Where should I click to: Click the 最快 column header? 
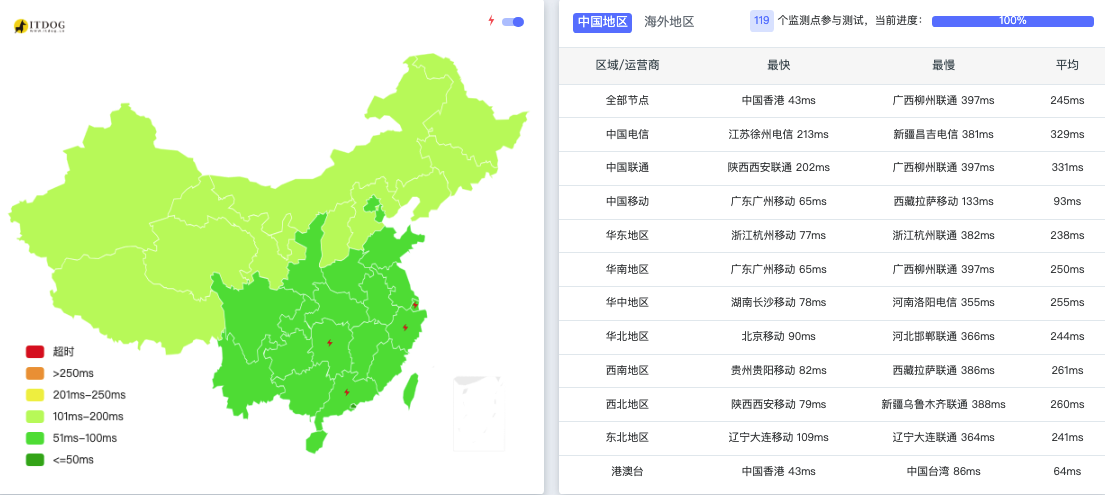click(x=779, y=65)
